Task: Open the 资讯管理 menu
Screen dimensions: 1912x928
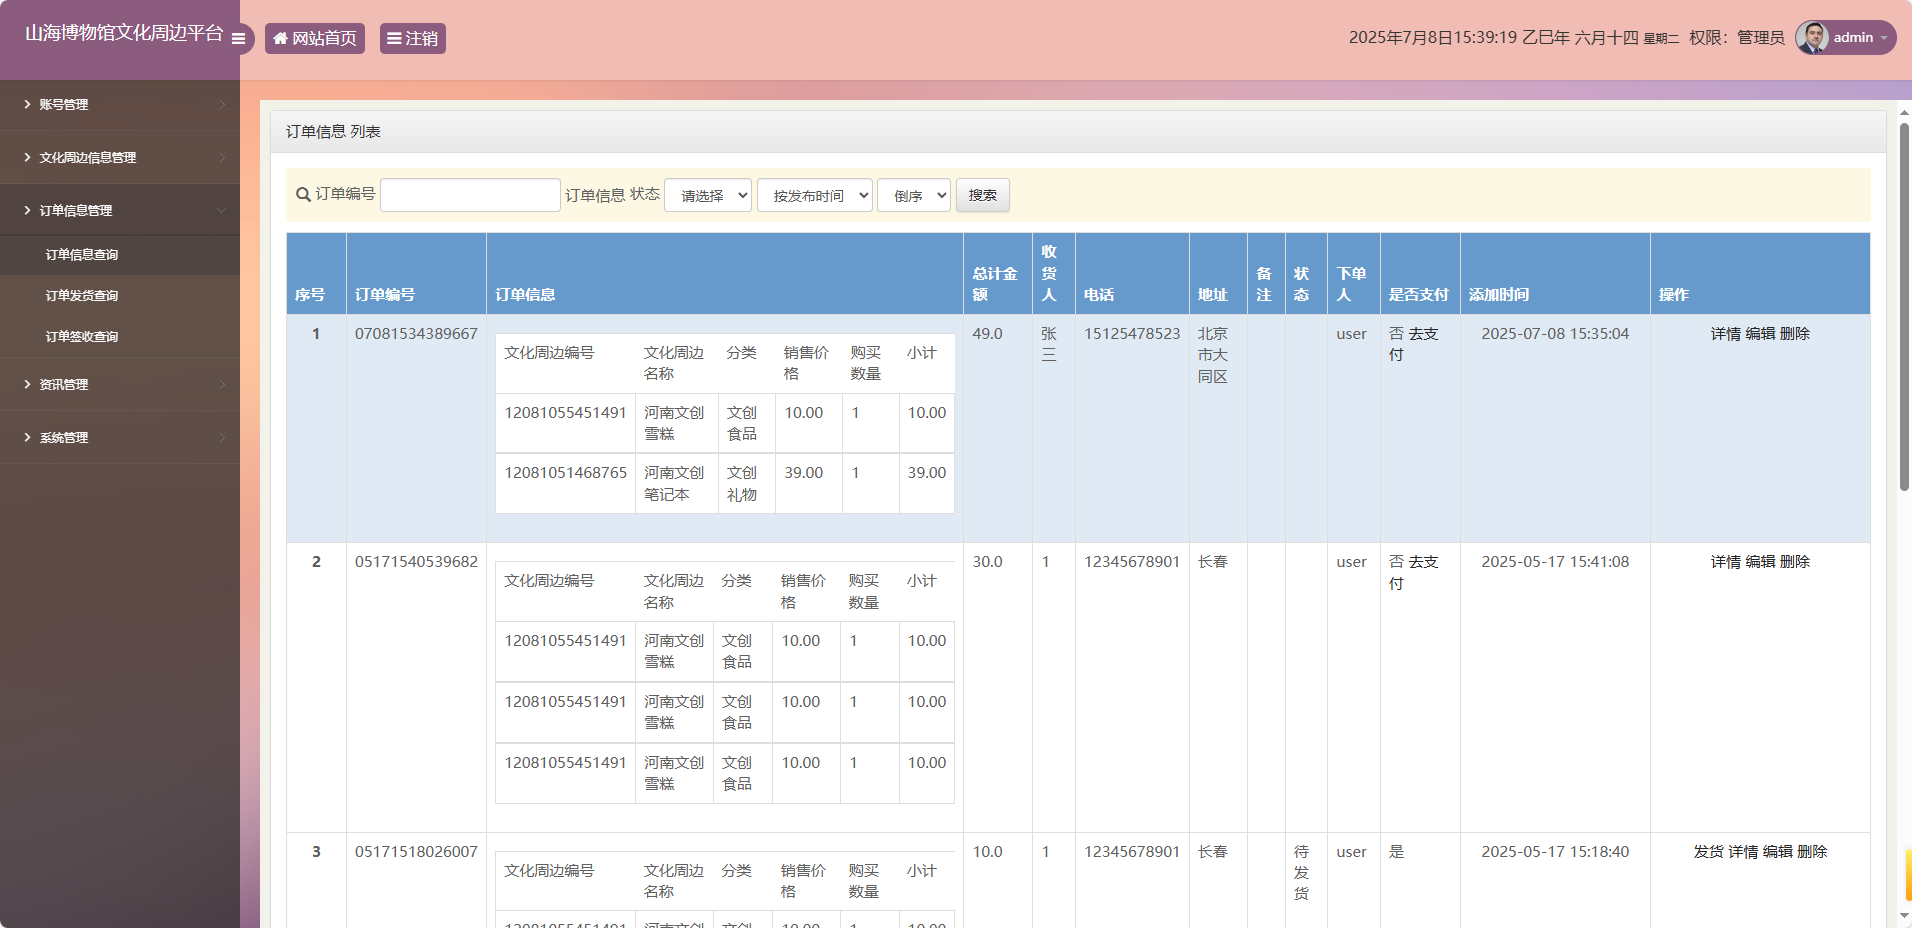Action: point(64,384)
